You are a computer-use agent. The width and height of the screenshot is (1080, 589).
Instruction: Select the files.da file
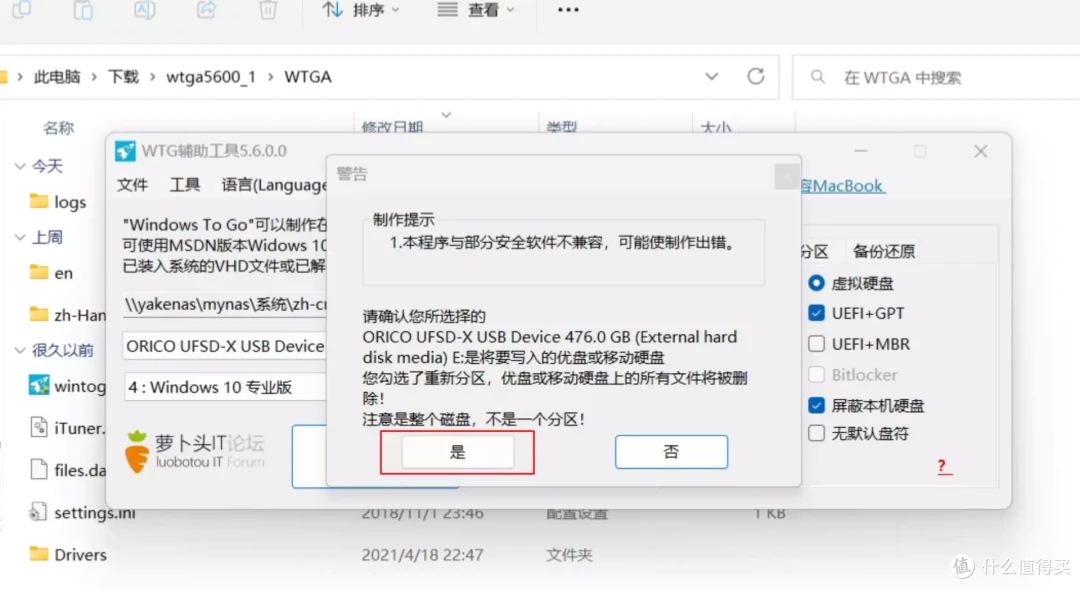pos(68,471)
